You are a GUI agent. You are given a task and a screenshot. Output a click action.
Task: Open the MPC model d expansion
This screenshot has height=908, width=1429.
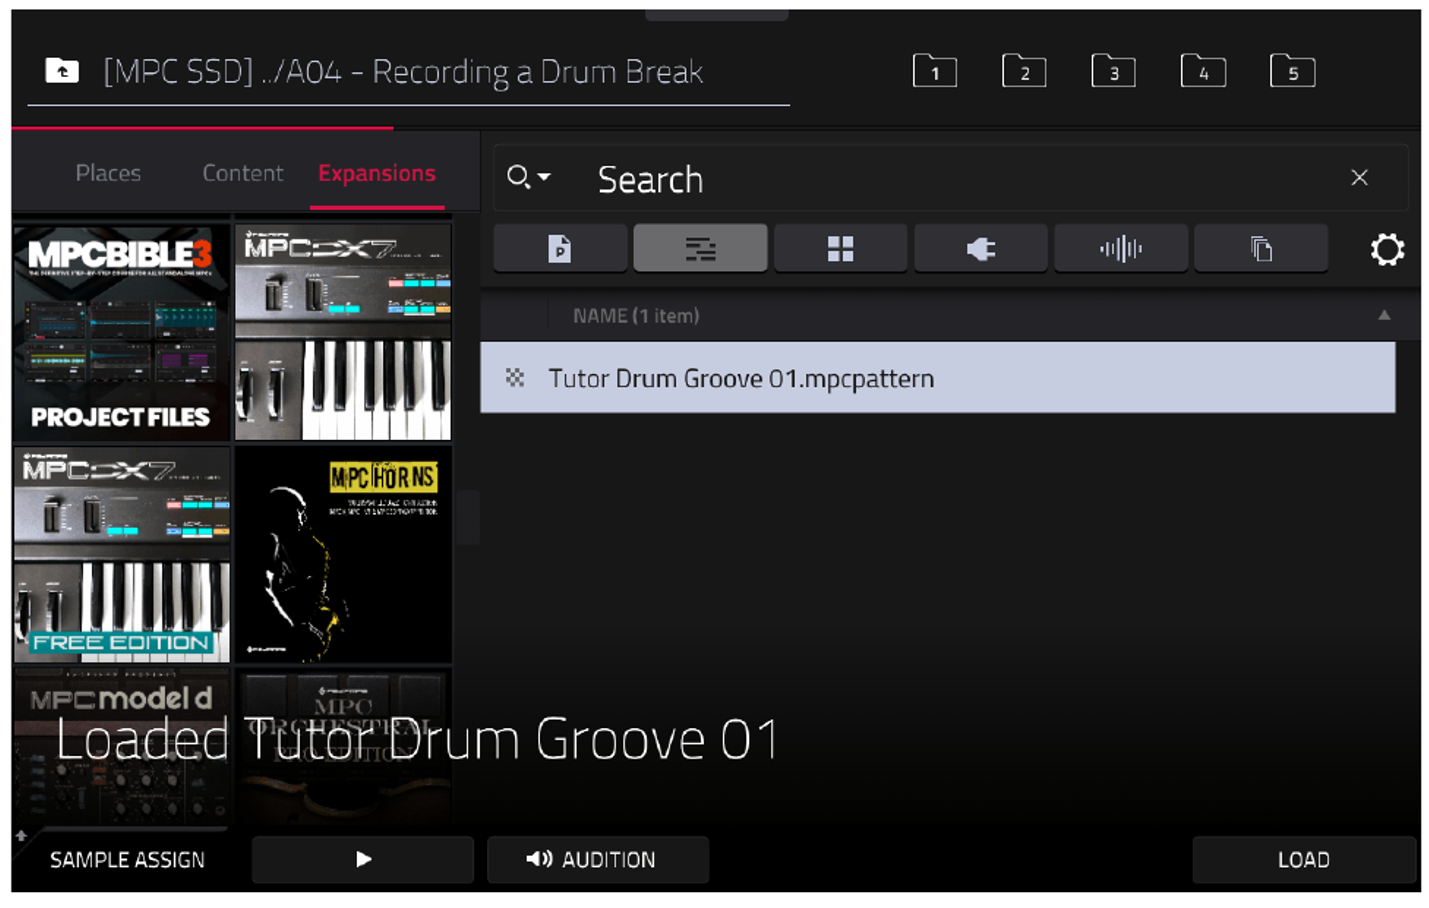(122, 748)
